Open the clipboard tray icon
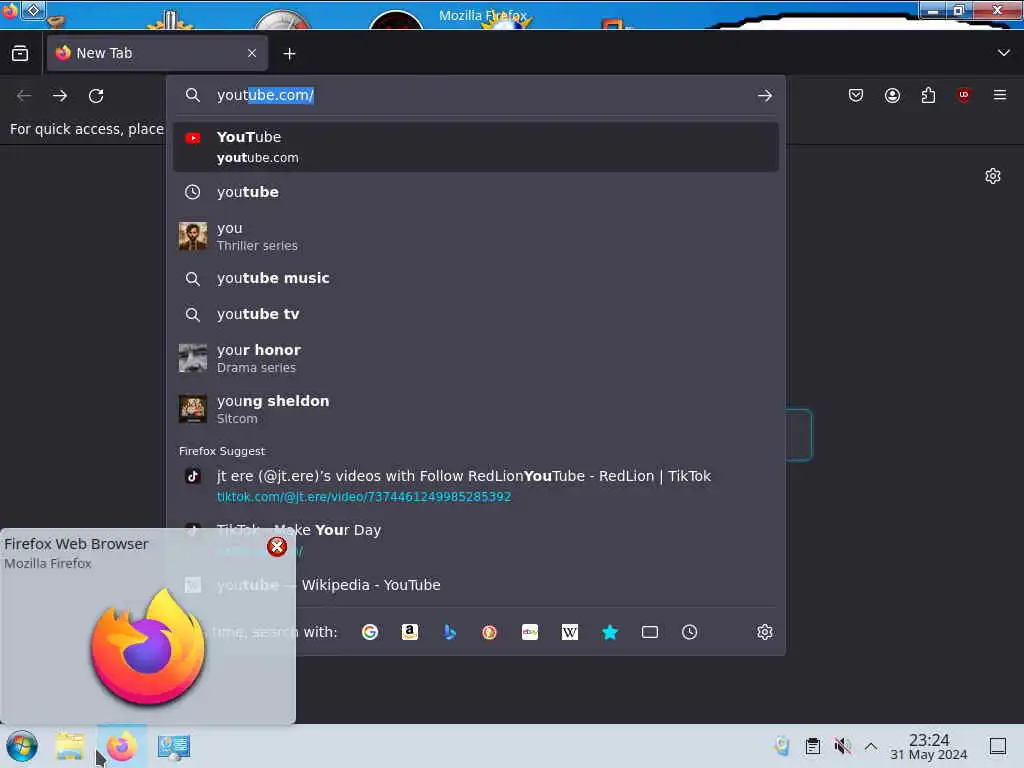 tap(812, 746)
